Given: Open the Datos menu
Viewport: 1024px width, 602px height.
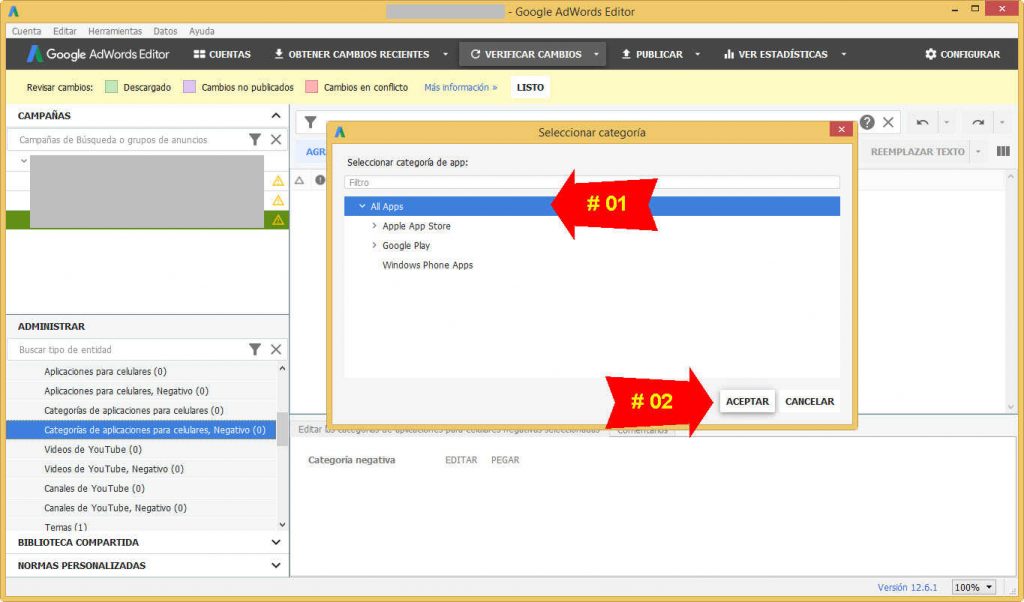Looking at the screenshot, I should tap(165, 30).
